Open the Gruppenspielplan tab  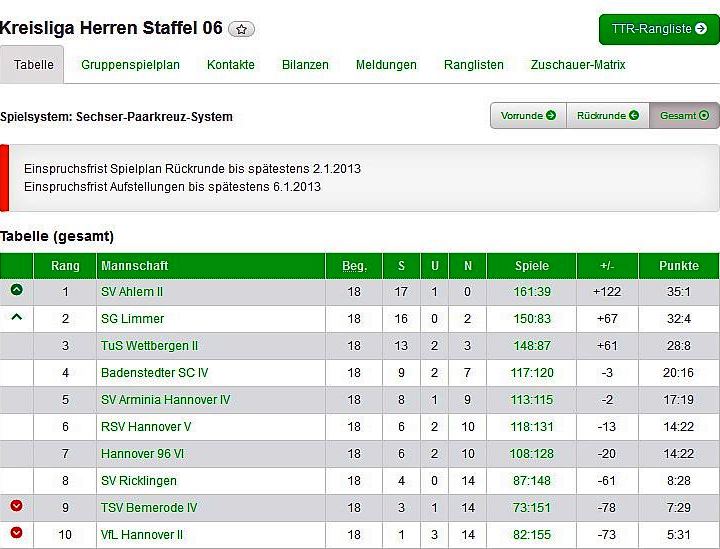tap(130, 65)
